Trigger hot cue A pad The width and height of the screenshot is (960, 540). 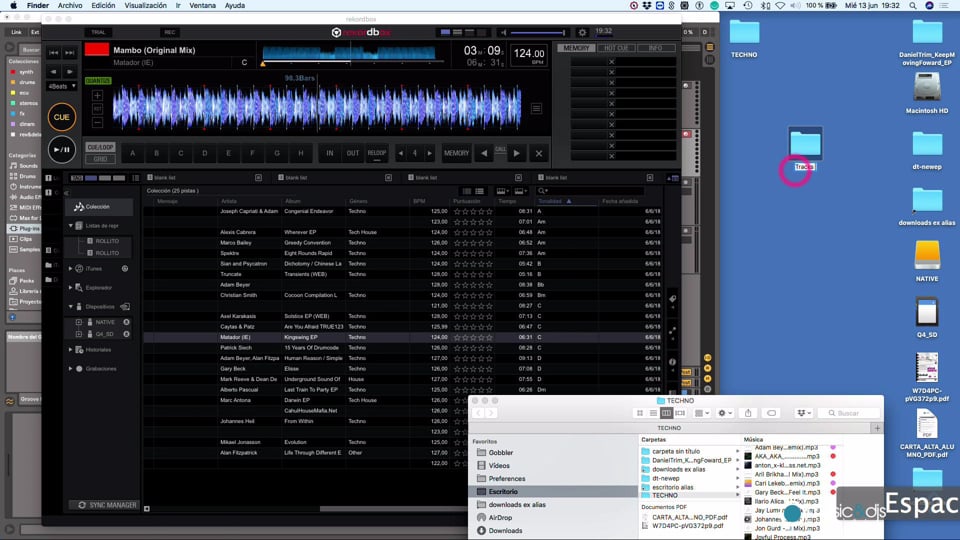click(132, 153)
